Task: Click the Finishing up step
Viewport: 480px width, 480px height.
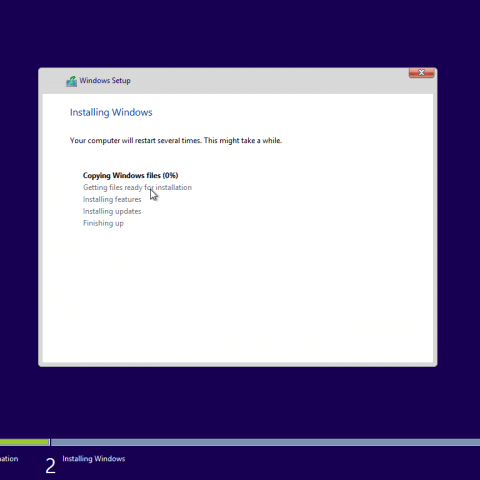Action: coord(103,223)
